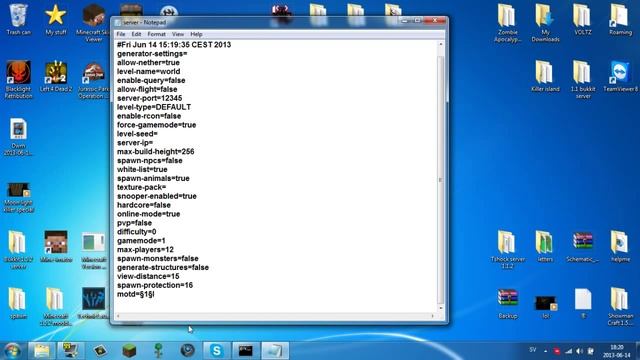Click Notepad horizontal scrollbar left arrow
This screenshot has height=360, width=640.
(x=118, y=316)
